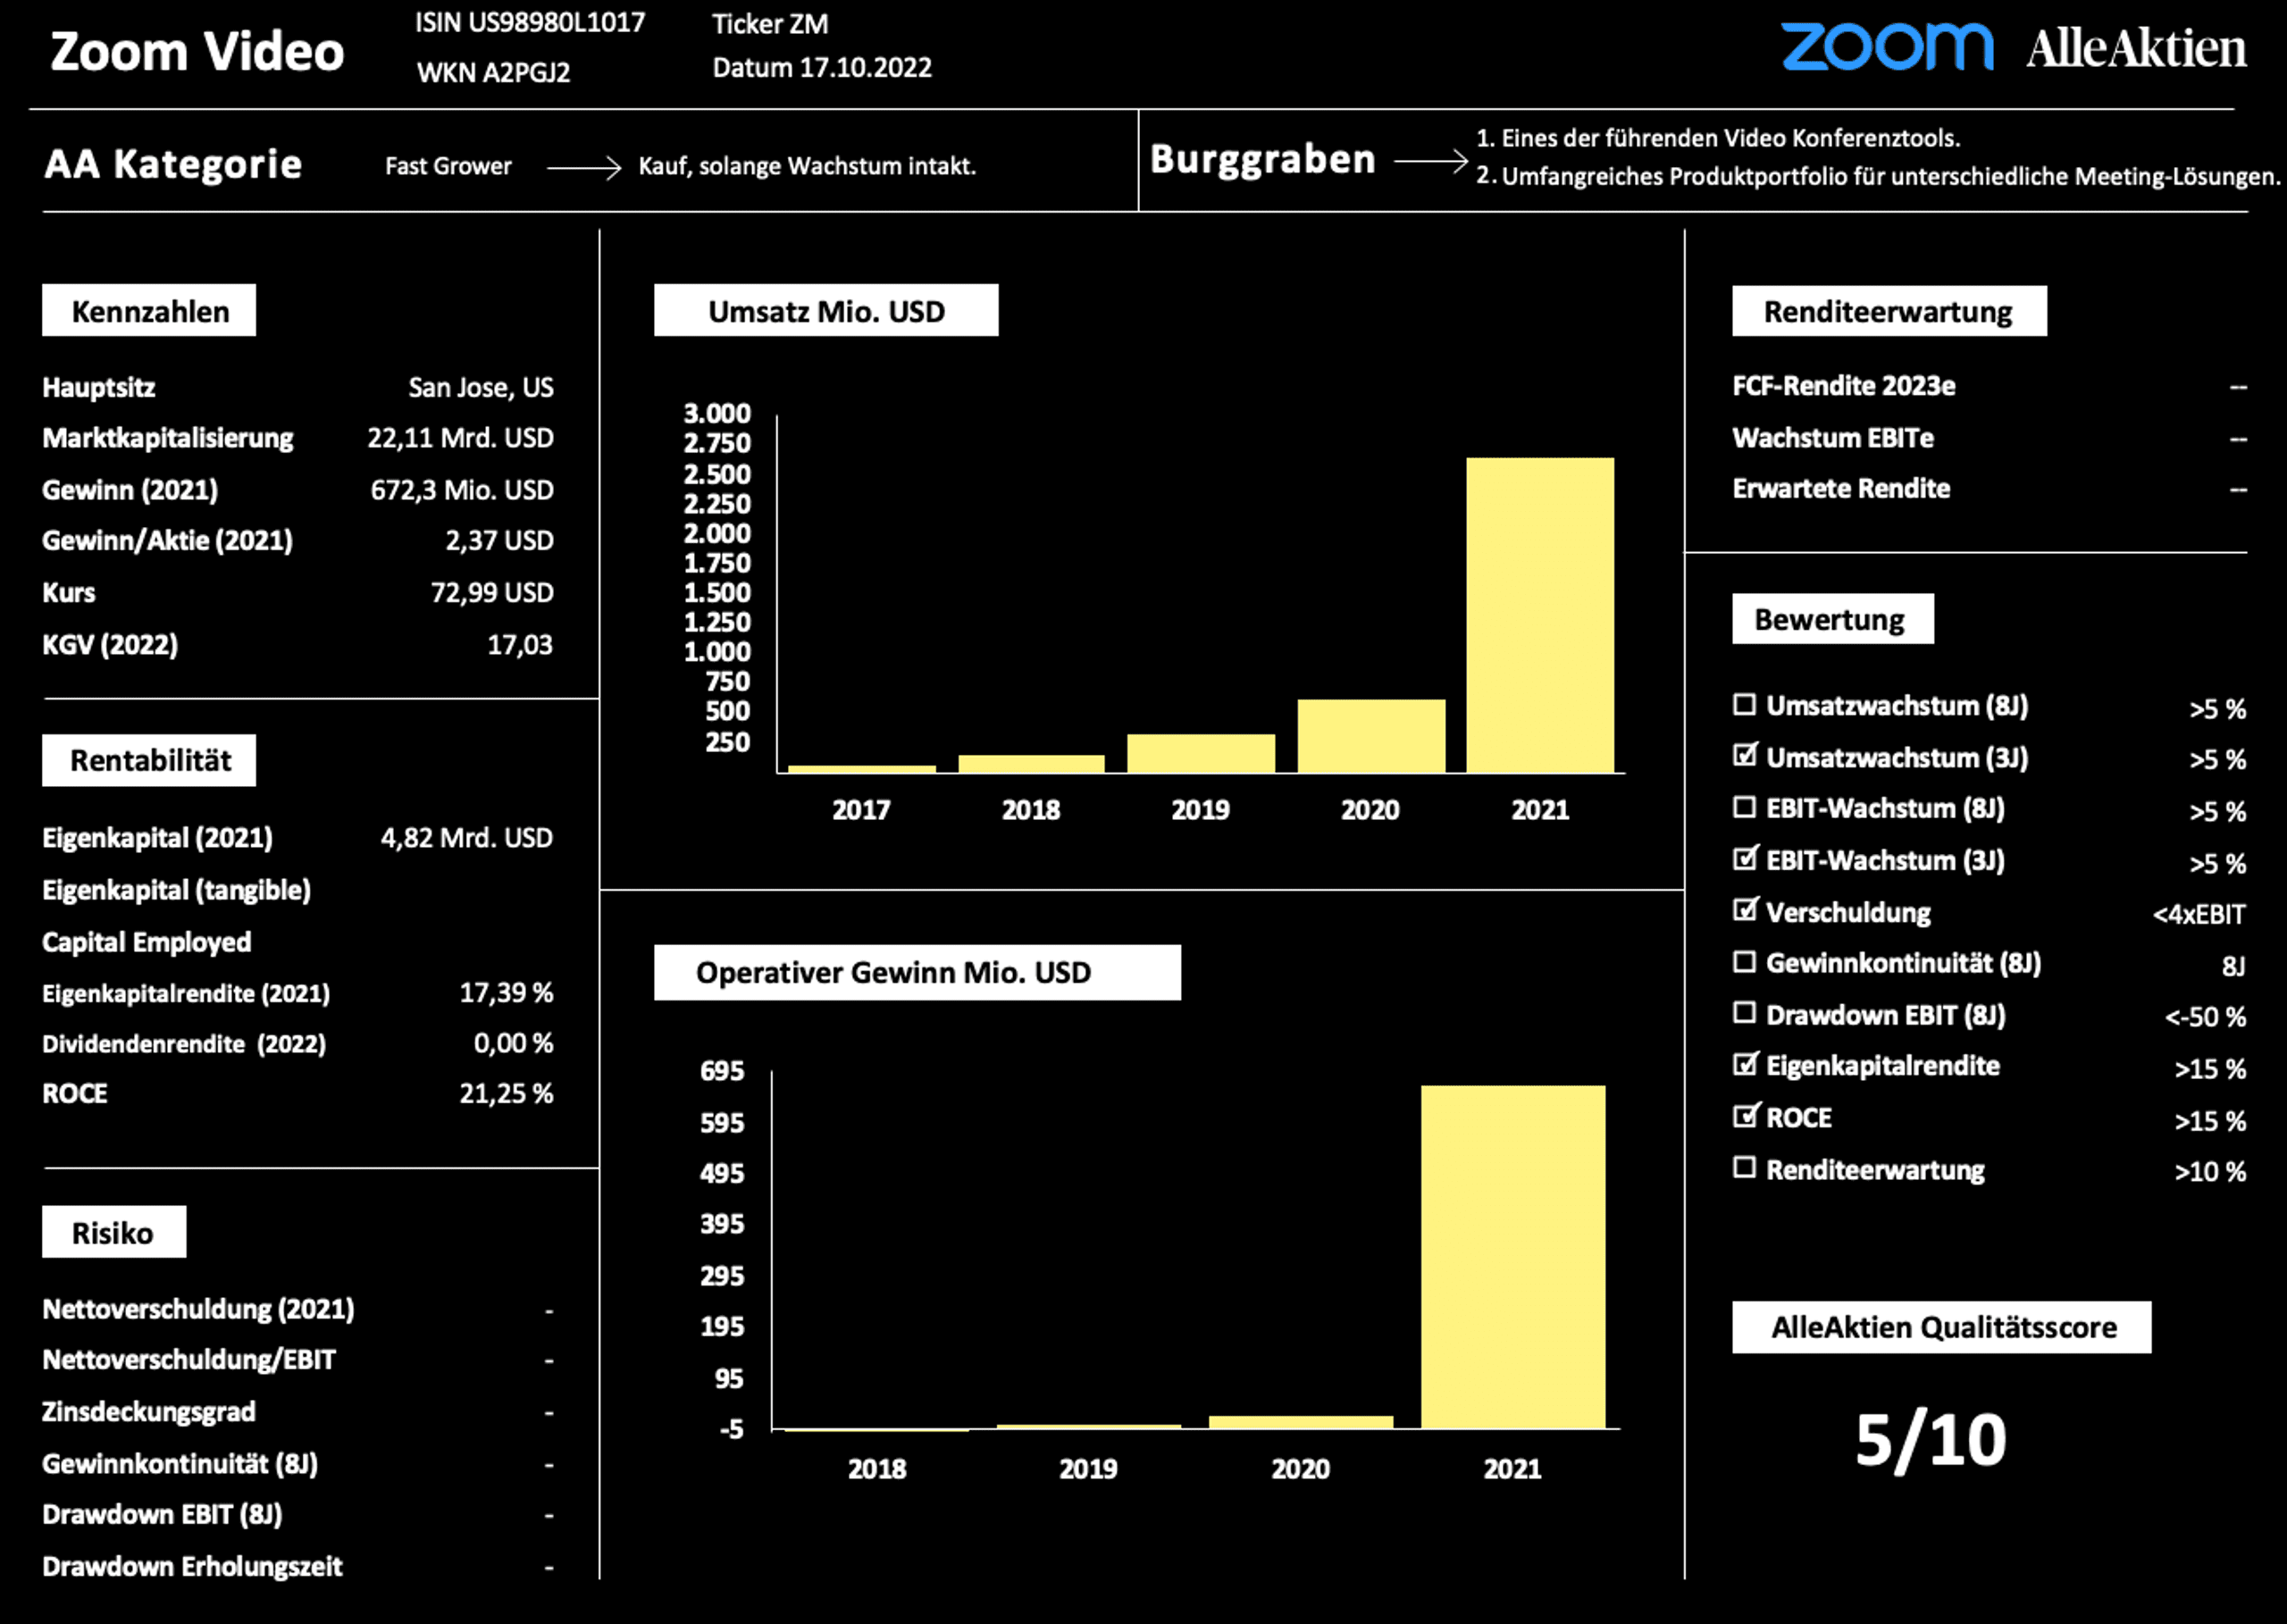Click the Erwartete Rendite label
Image resolution: width=2287 pixels, height=1624 pixels.
click(1841, 489)
